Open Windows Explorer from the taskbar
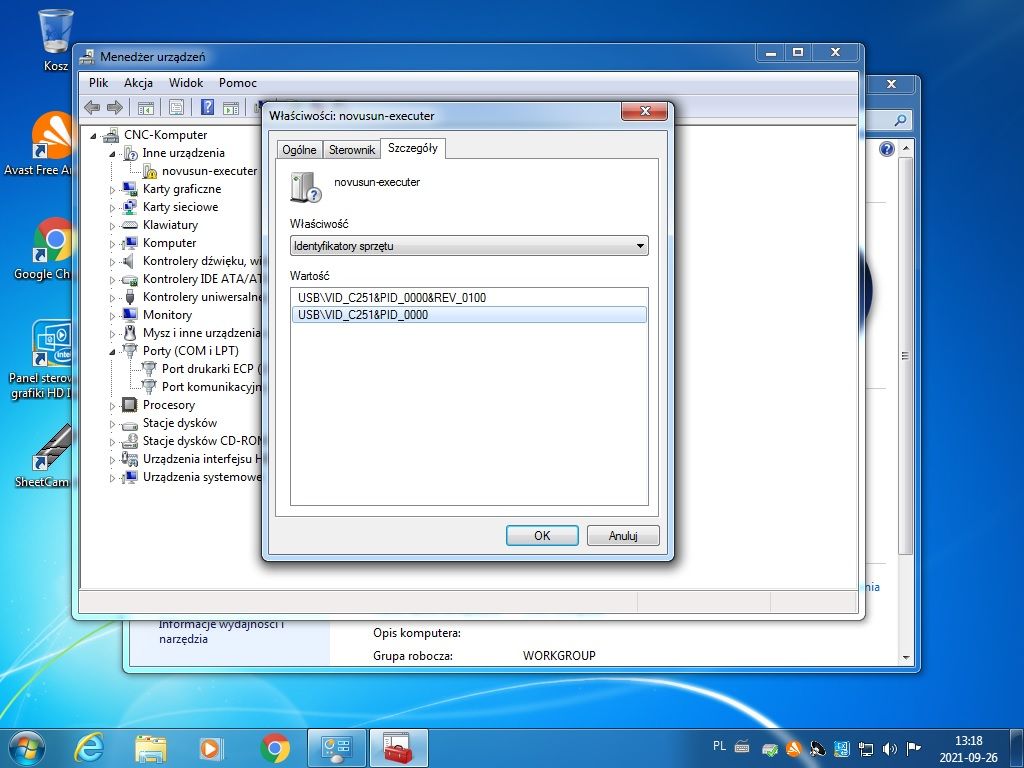The width and height of the screenshot is (1024, 768). tap(150, 748)
